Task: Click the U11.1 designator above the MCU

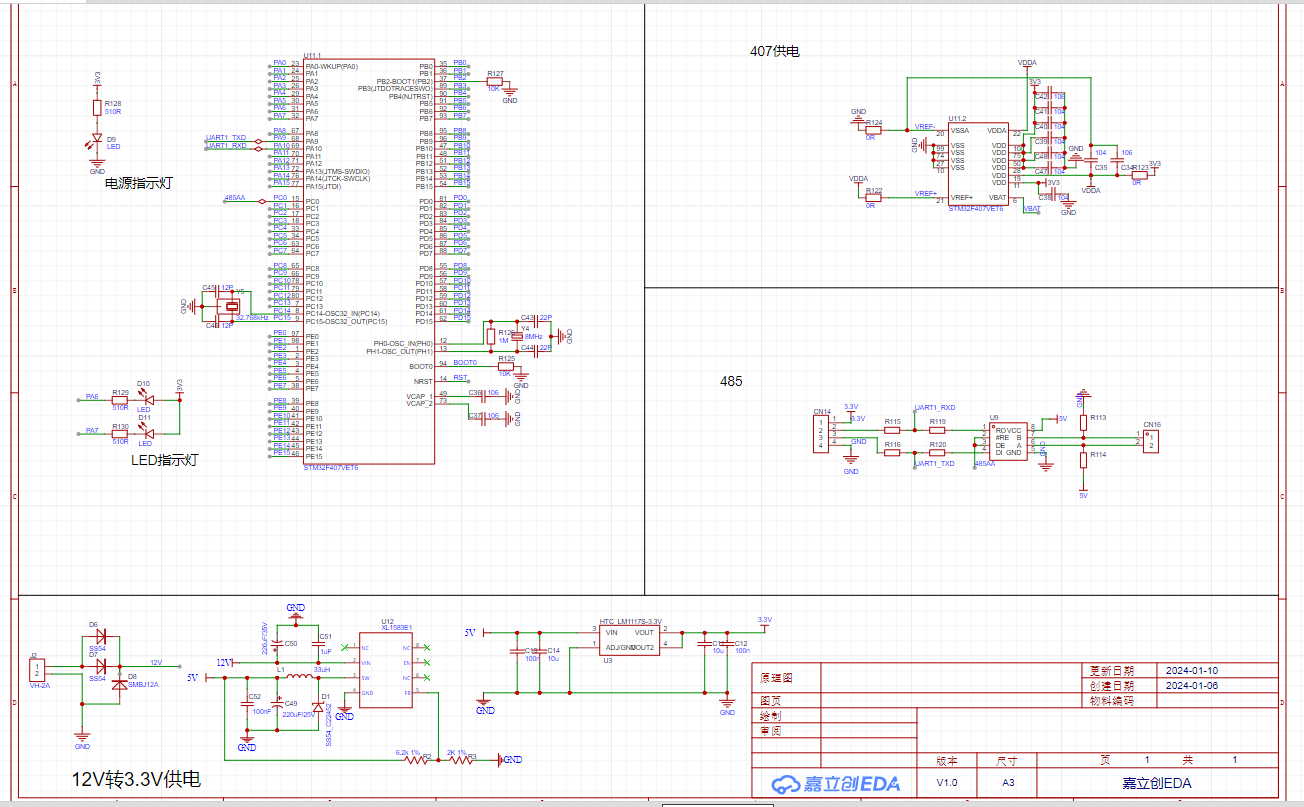Action: 311,54
